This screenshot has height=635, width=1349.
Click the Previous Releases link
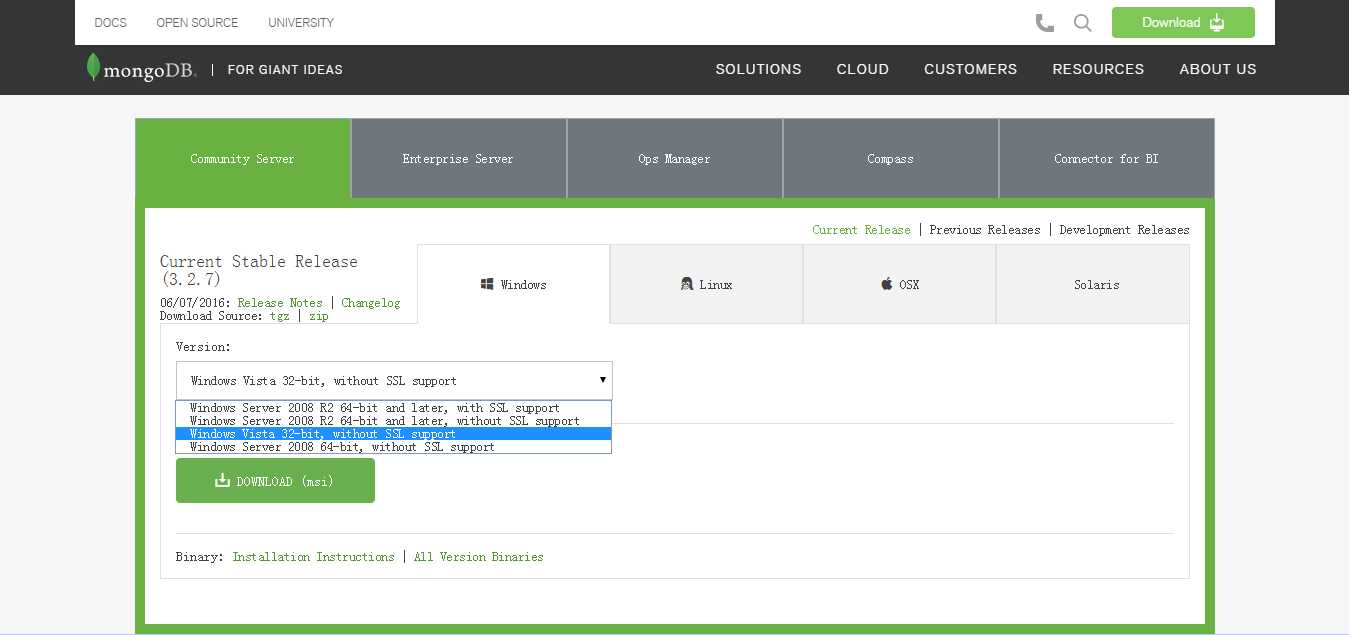coord(985,230)
